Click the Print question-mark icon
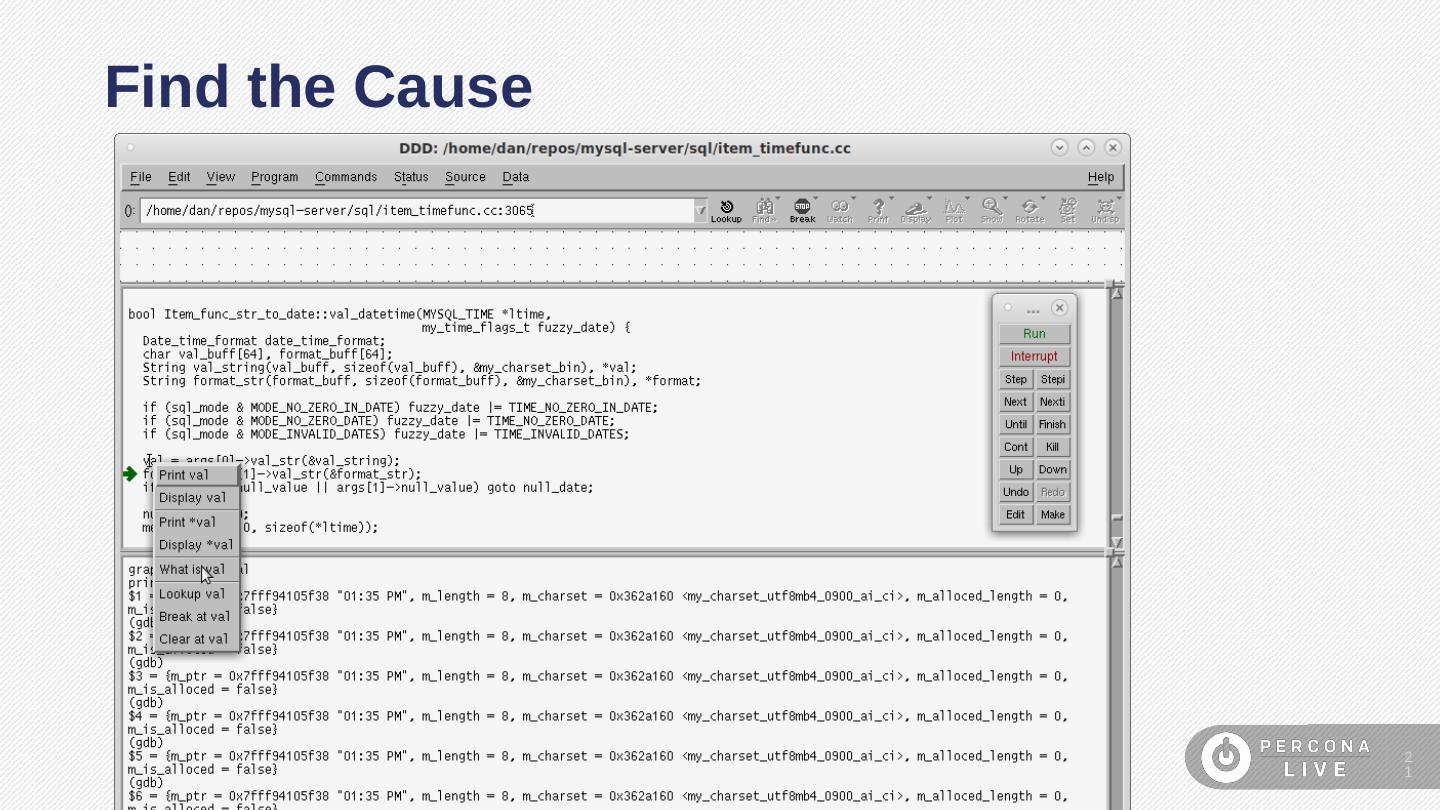 coord(878,210)
